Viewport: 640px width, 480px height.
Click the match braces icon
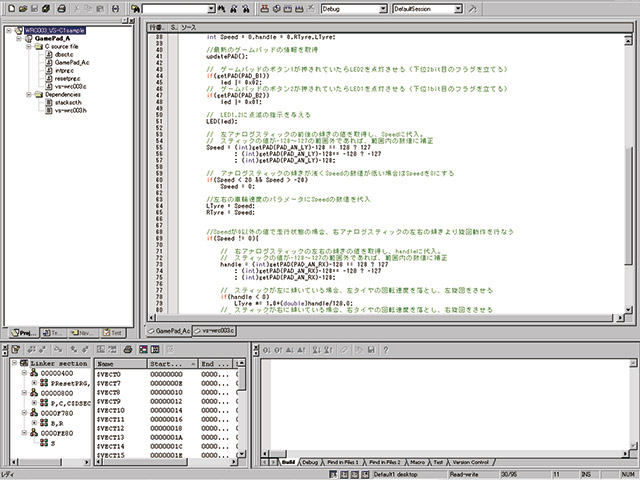tap(116, 8)
